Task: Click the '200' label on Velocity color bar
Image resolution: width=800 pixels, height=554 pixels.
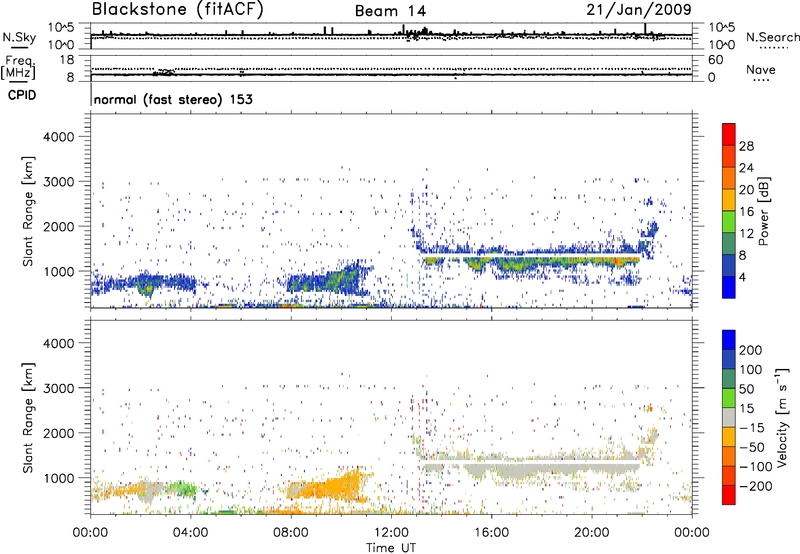Action: coord(751,350)
